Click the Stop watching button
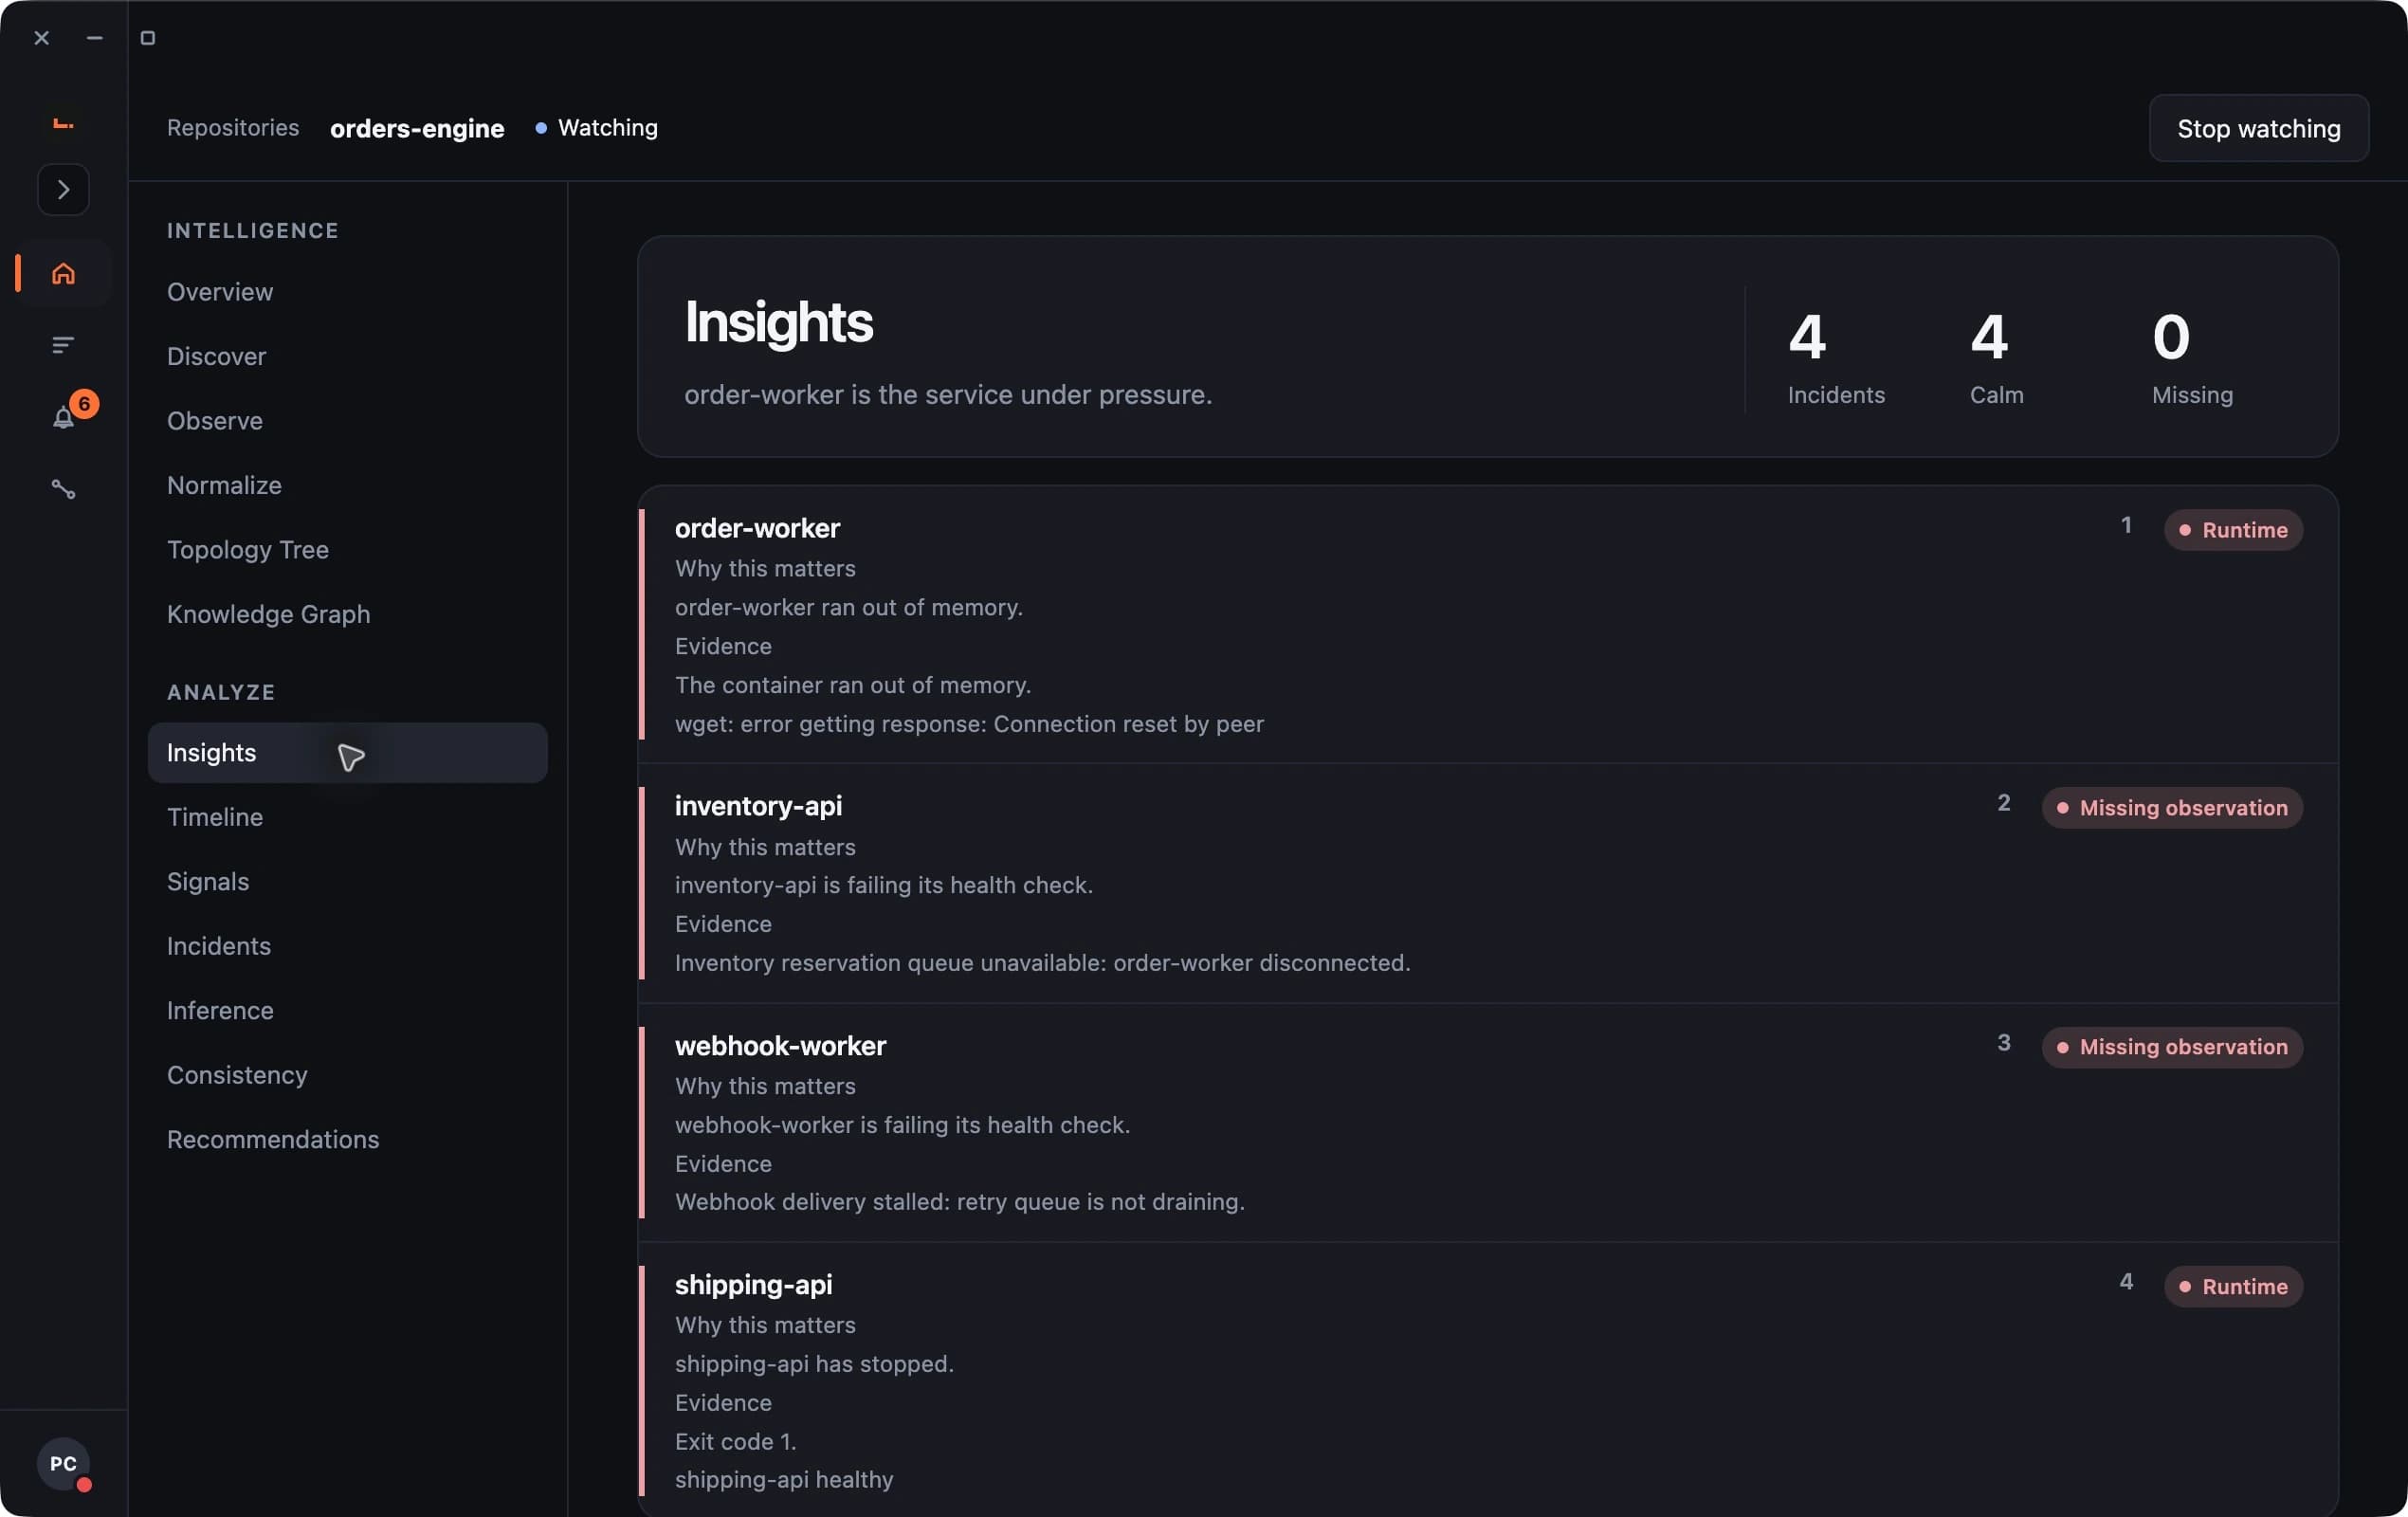 (x=2258, y=128)
